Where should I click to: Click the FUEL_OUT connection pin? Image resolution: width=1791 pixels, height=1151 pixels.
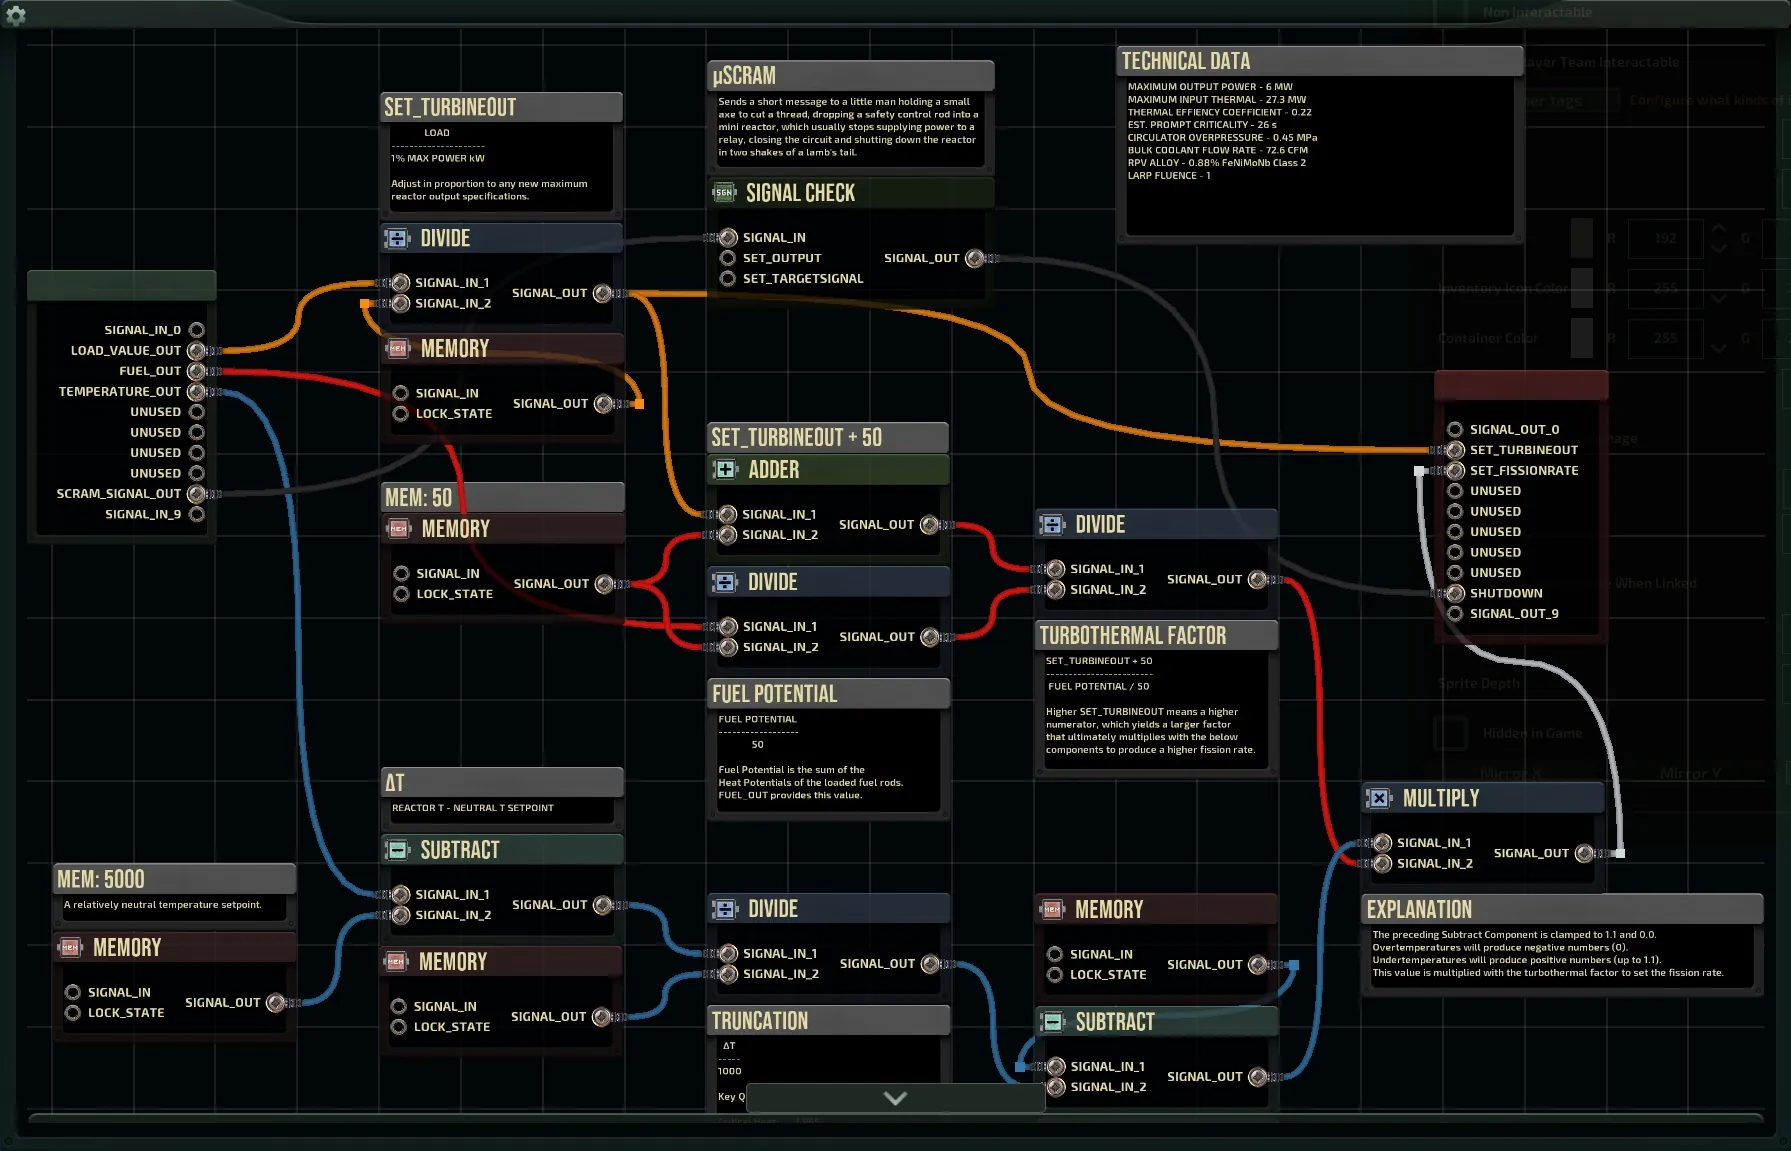[197, 371]
